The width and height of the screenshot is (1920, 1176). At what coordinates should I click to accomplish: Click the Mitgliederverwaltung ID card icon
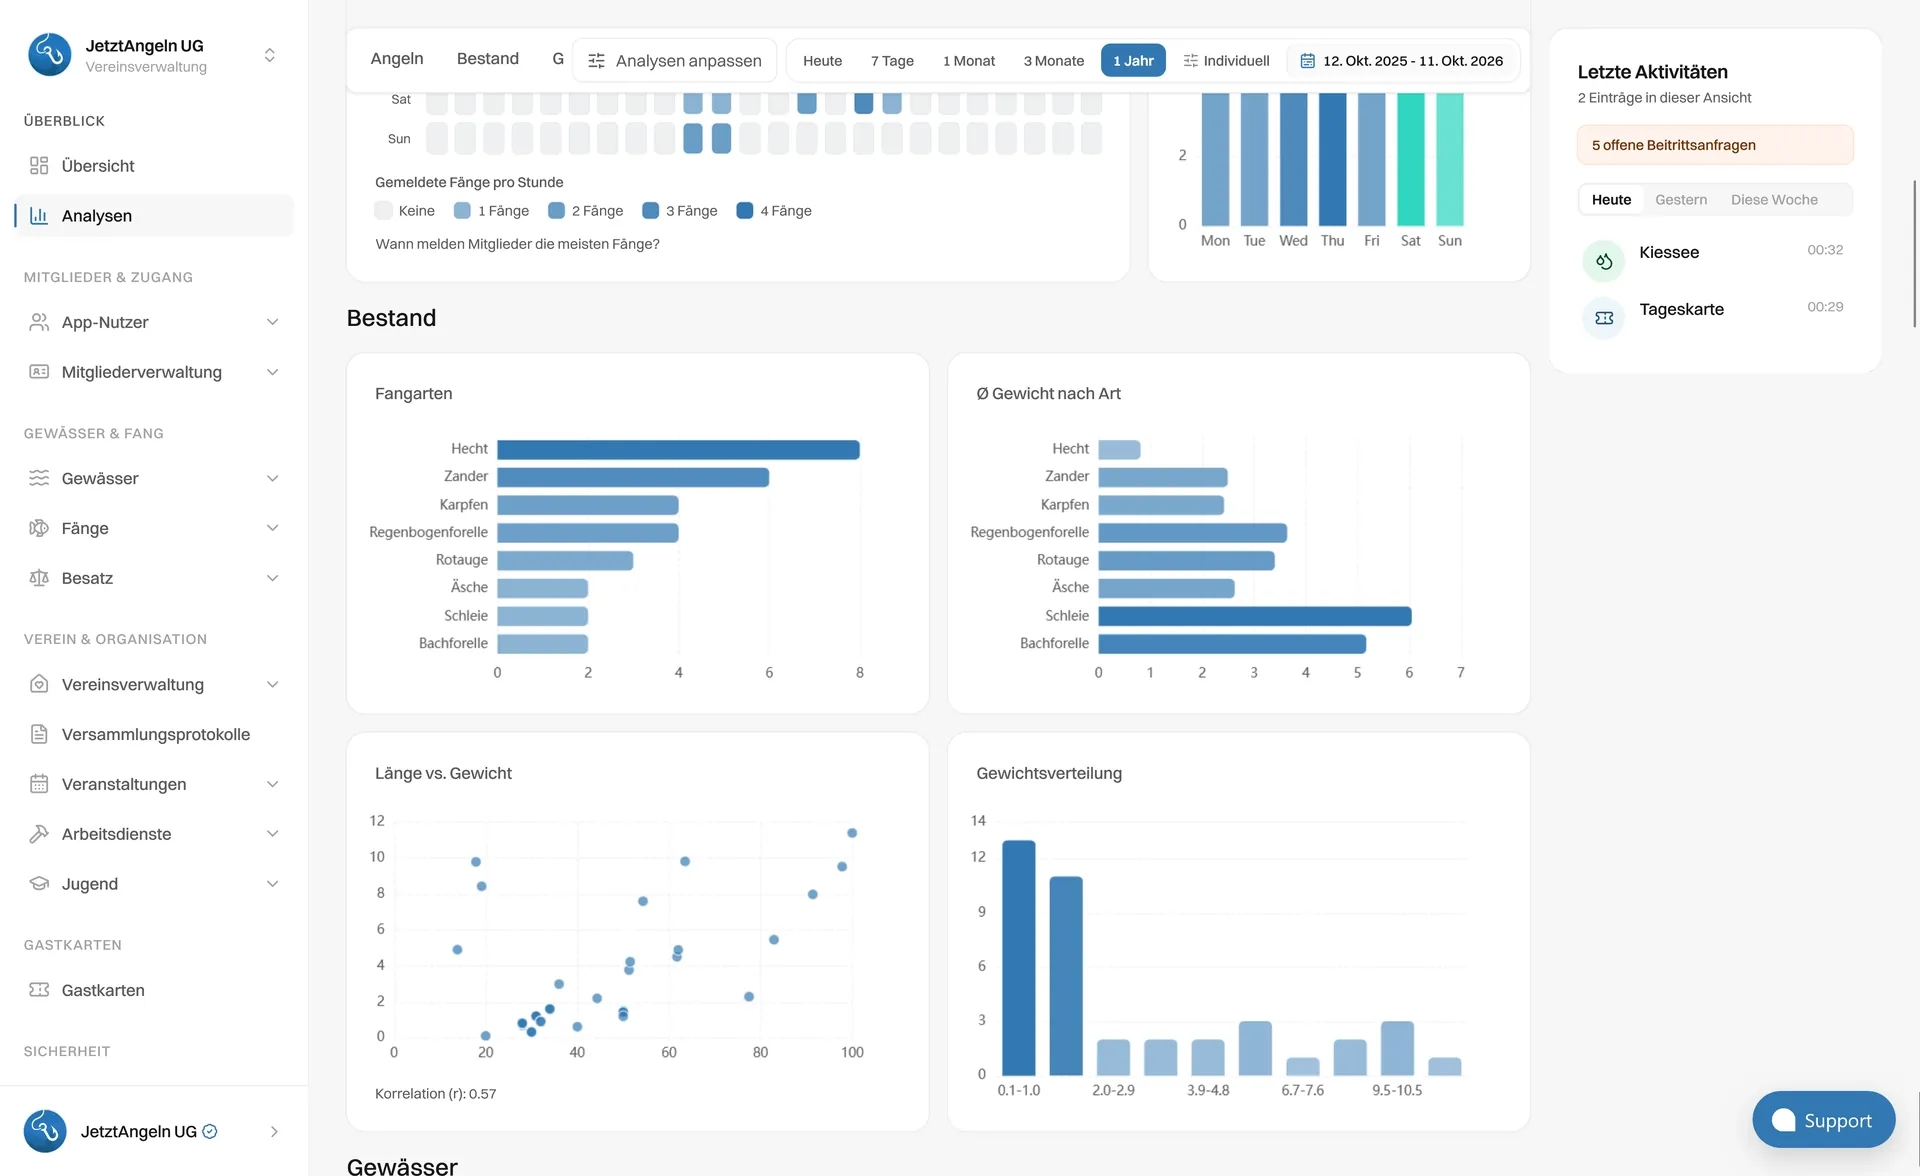tap(39, 372)
